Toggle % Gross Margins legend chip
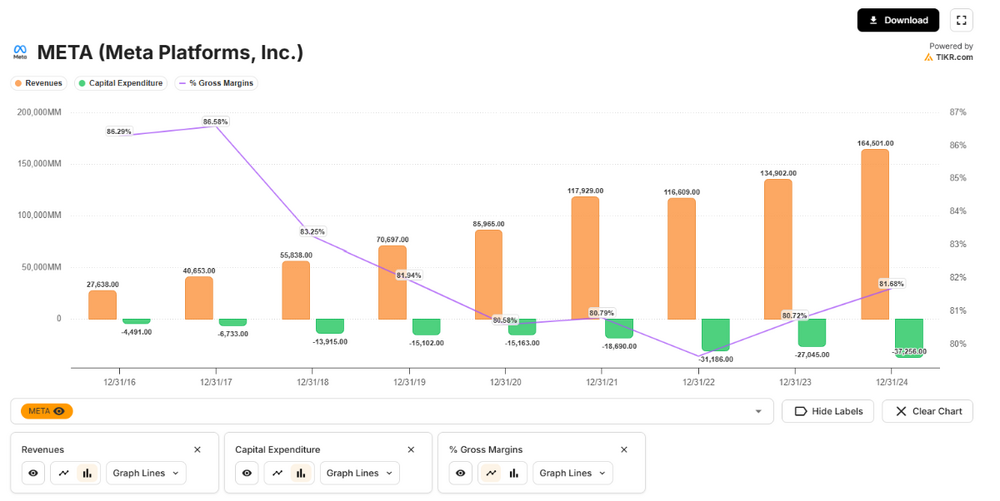The height and width of the screenshot is (501, 1000). [216, 83]
